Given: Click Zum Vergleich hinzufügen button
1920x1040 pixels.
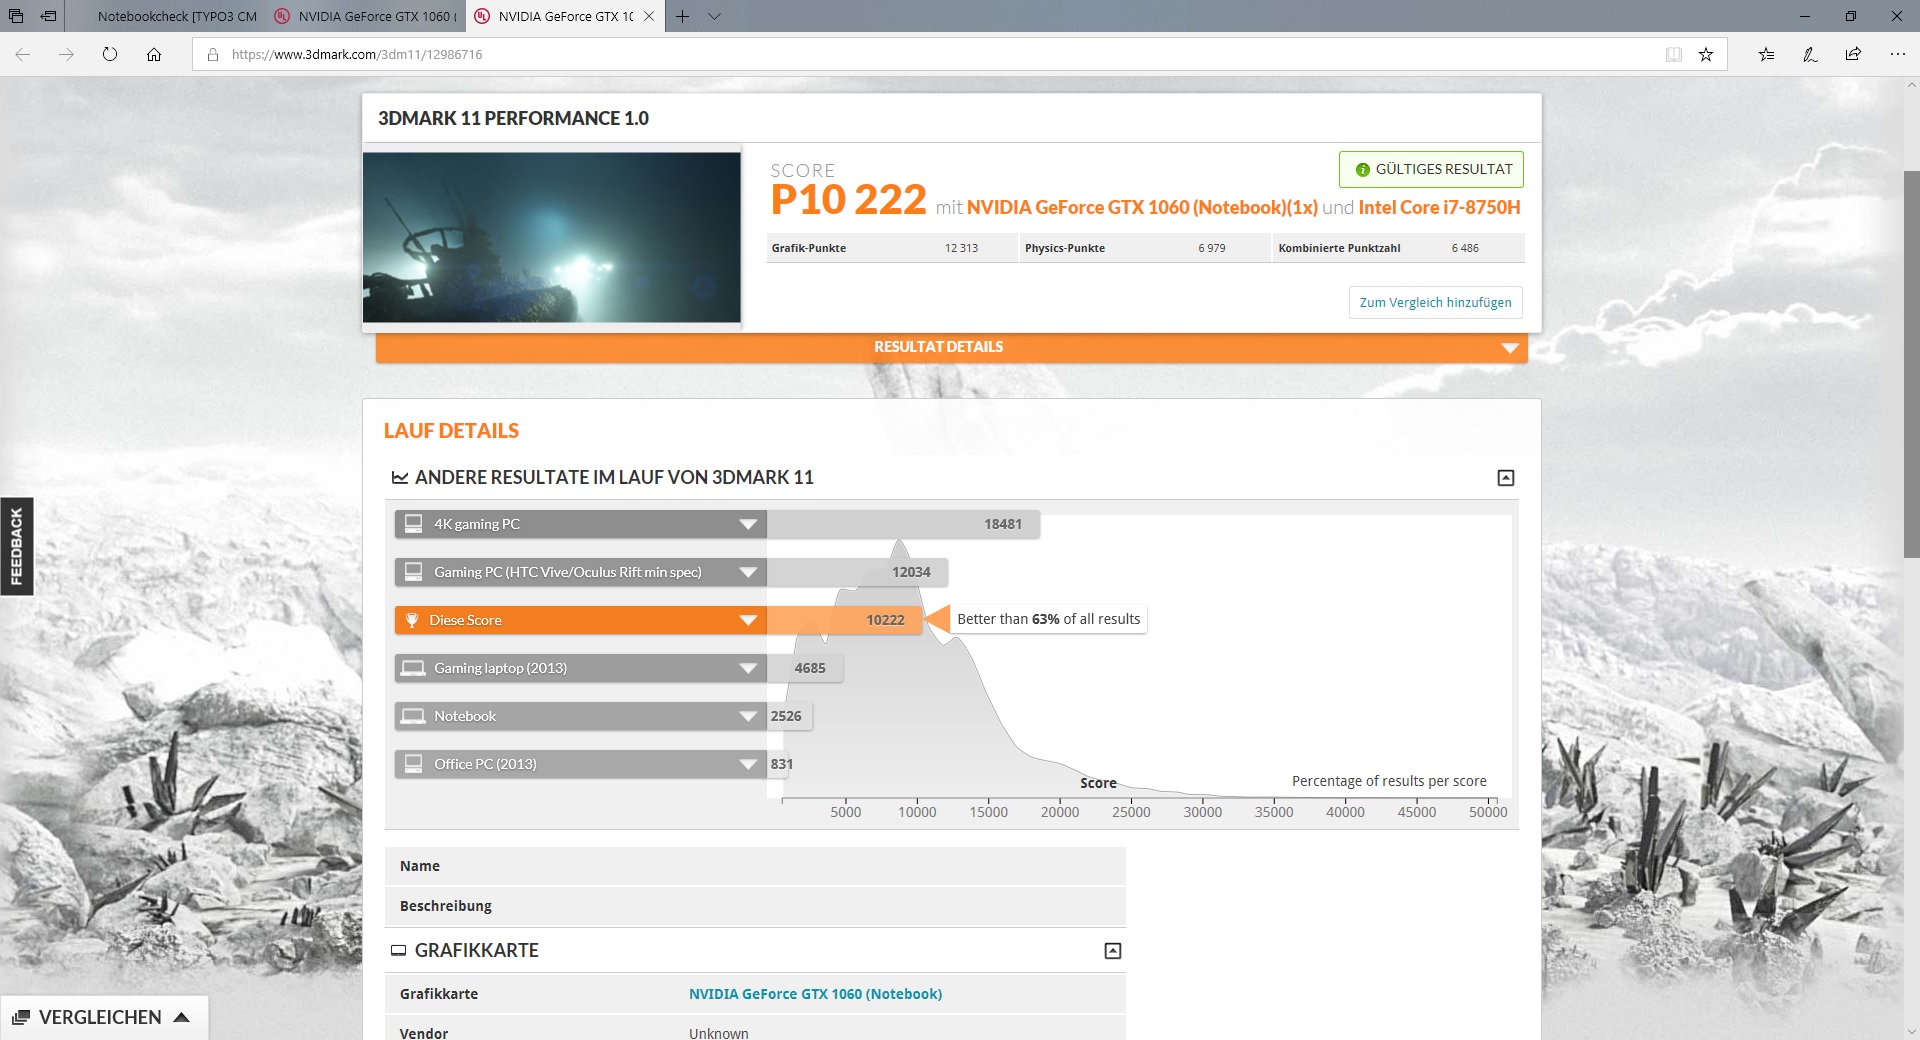Looking at the screenshot, I should click(x=1435, y=302).
